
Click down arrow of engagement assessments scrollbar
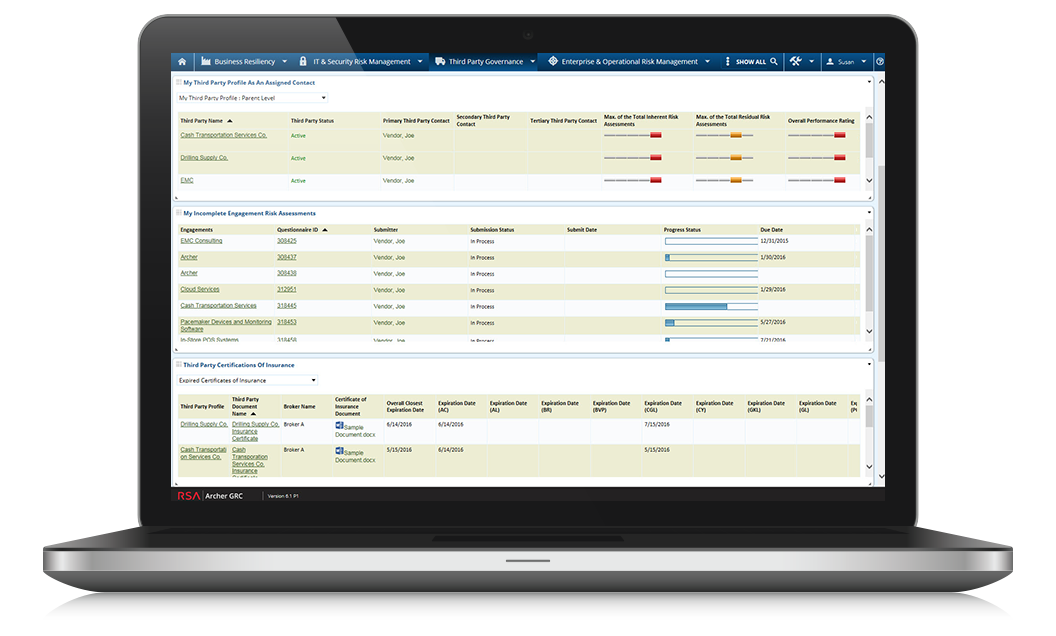point(869,331)
